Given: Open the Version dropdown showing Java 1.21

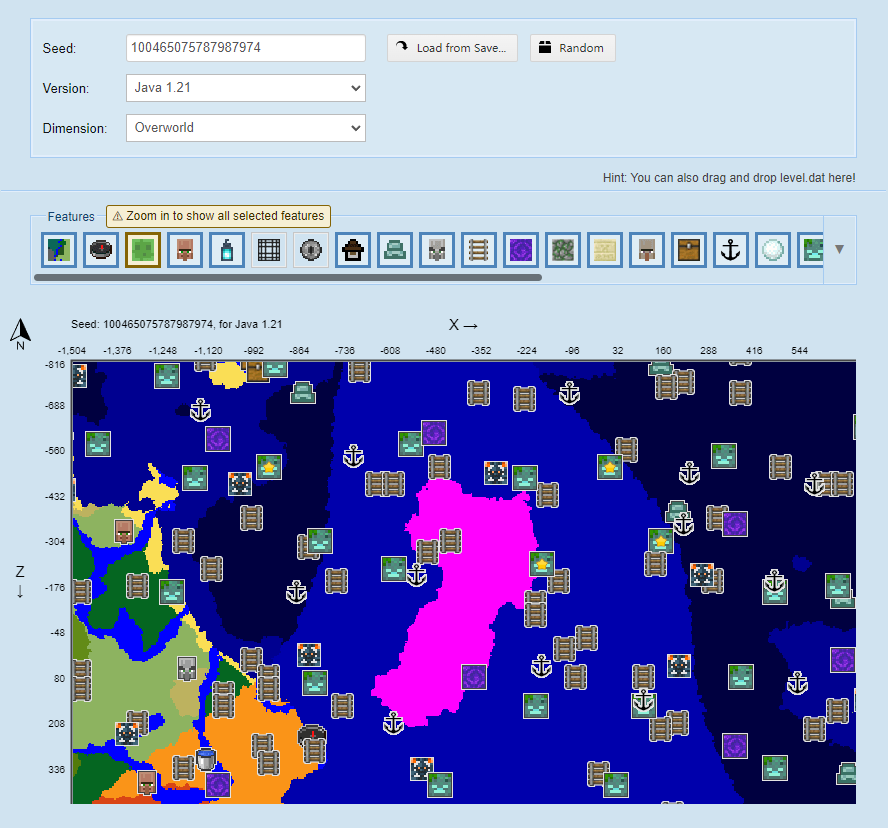Looking at the screenshot, I should point(246,88).
